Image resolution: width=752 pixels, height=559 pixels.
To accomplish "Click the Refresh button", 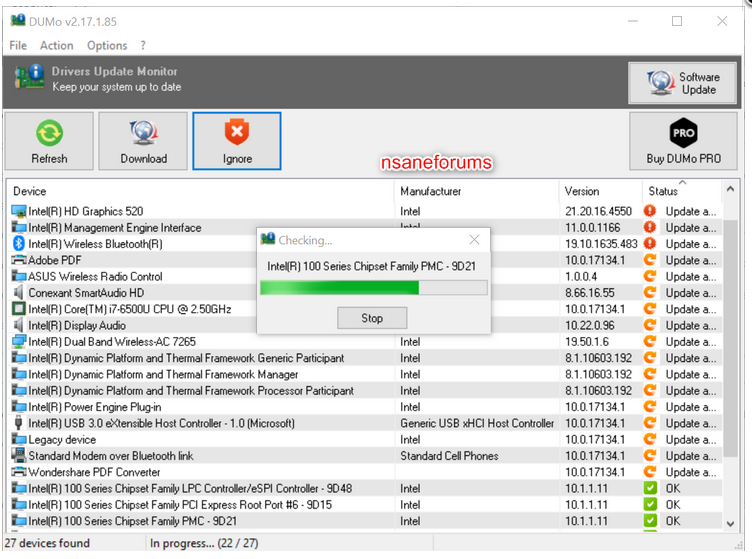I will point(49,141).
